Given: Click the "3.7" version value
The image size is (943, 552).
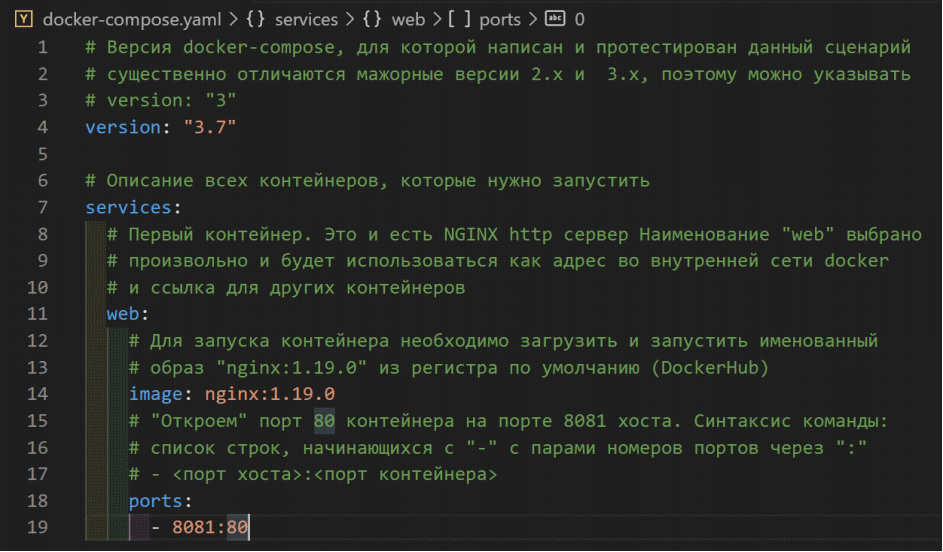Looking at the screenshot, I should pos(210,127).
